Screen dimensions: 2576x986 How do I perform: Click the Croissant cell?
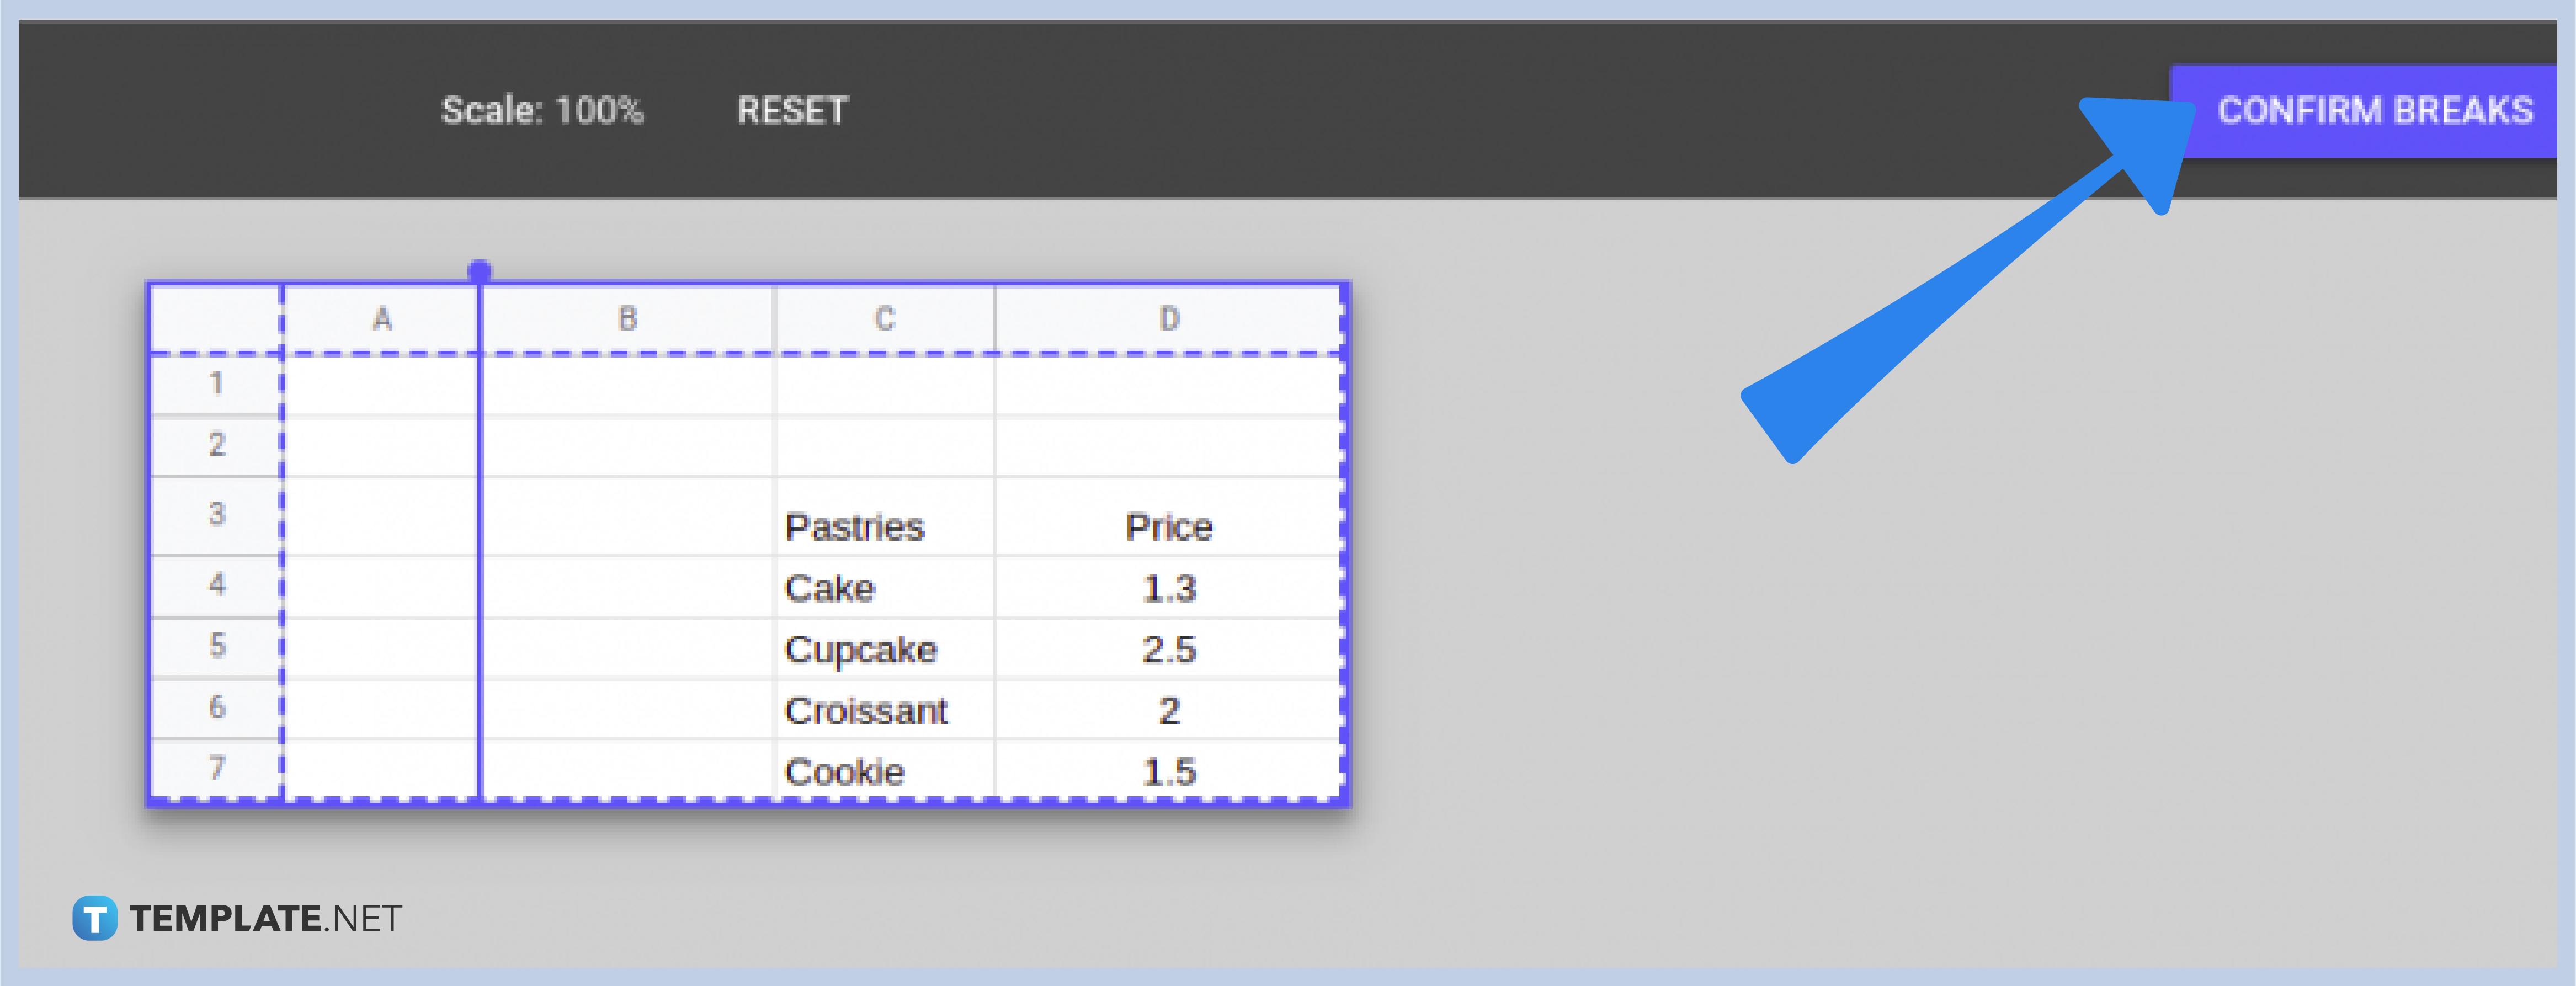click(866, 711)
